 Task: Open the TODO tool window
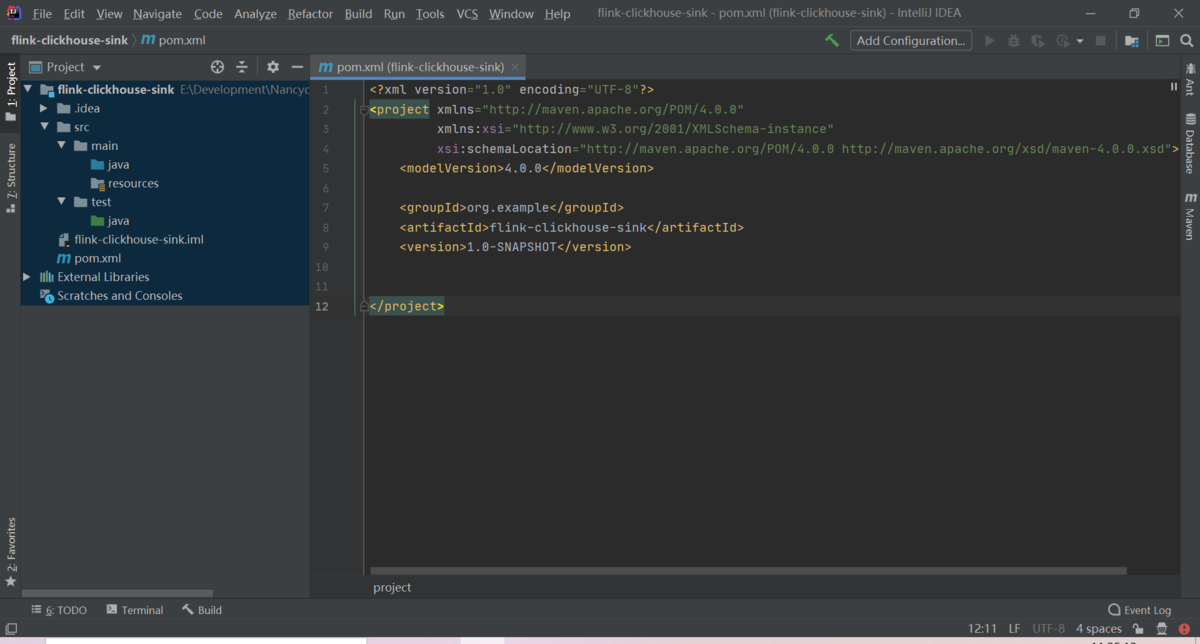tap(59, 610)
